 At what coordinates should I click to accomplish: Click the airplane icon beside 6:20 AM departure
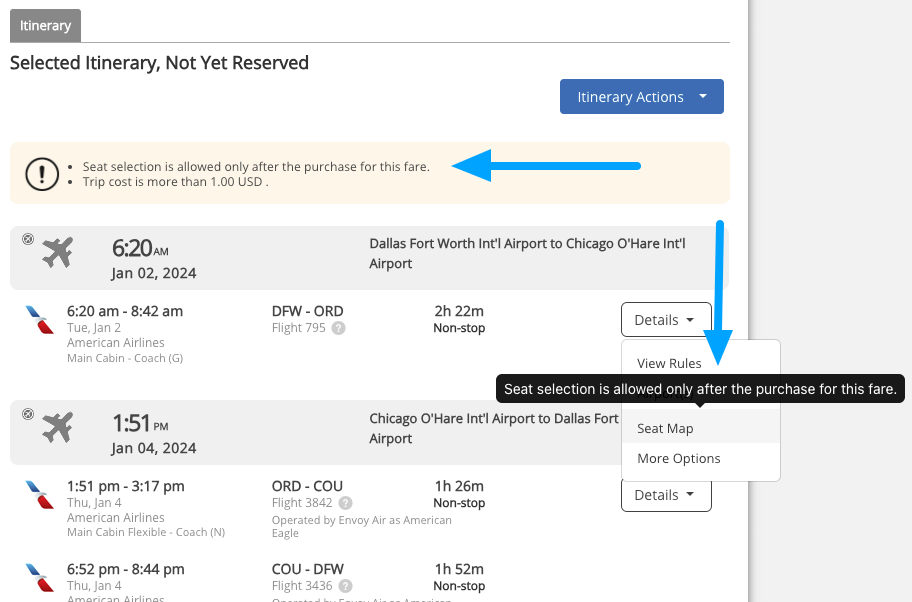(x=58, y=253)
